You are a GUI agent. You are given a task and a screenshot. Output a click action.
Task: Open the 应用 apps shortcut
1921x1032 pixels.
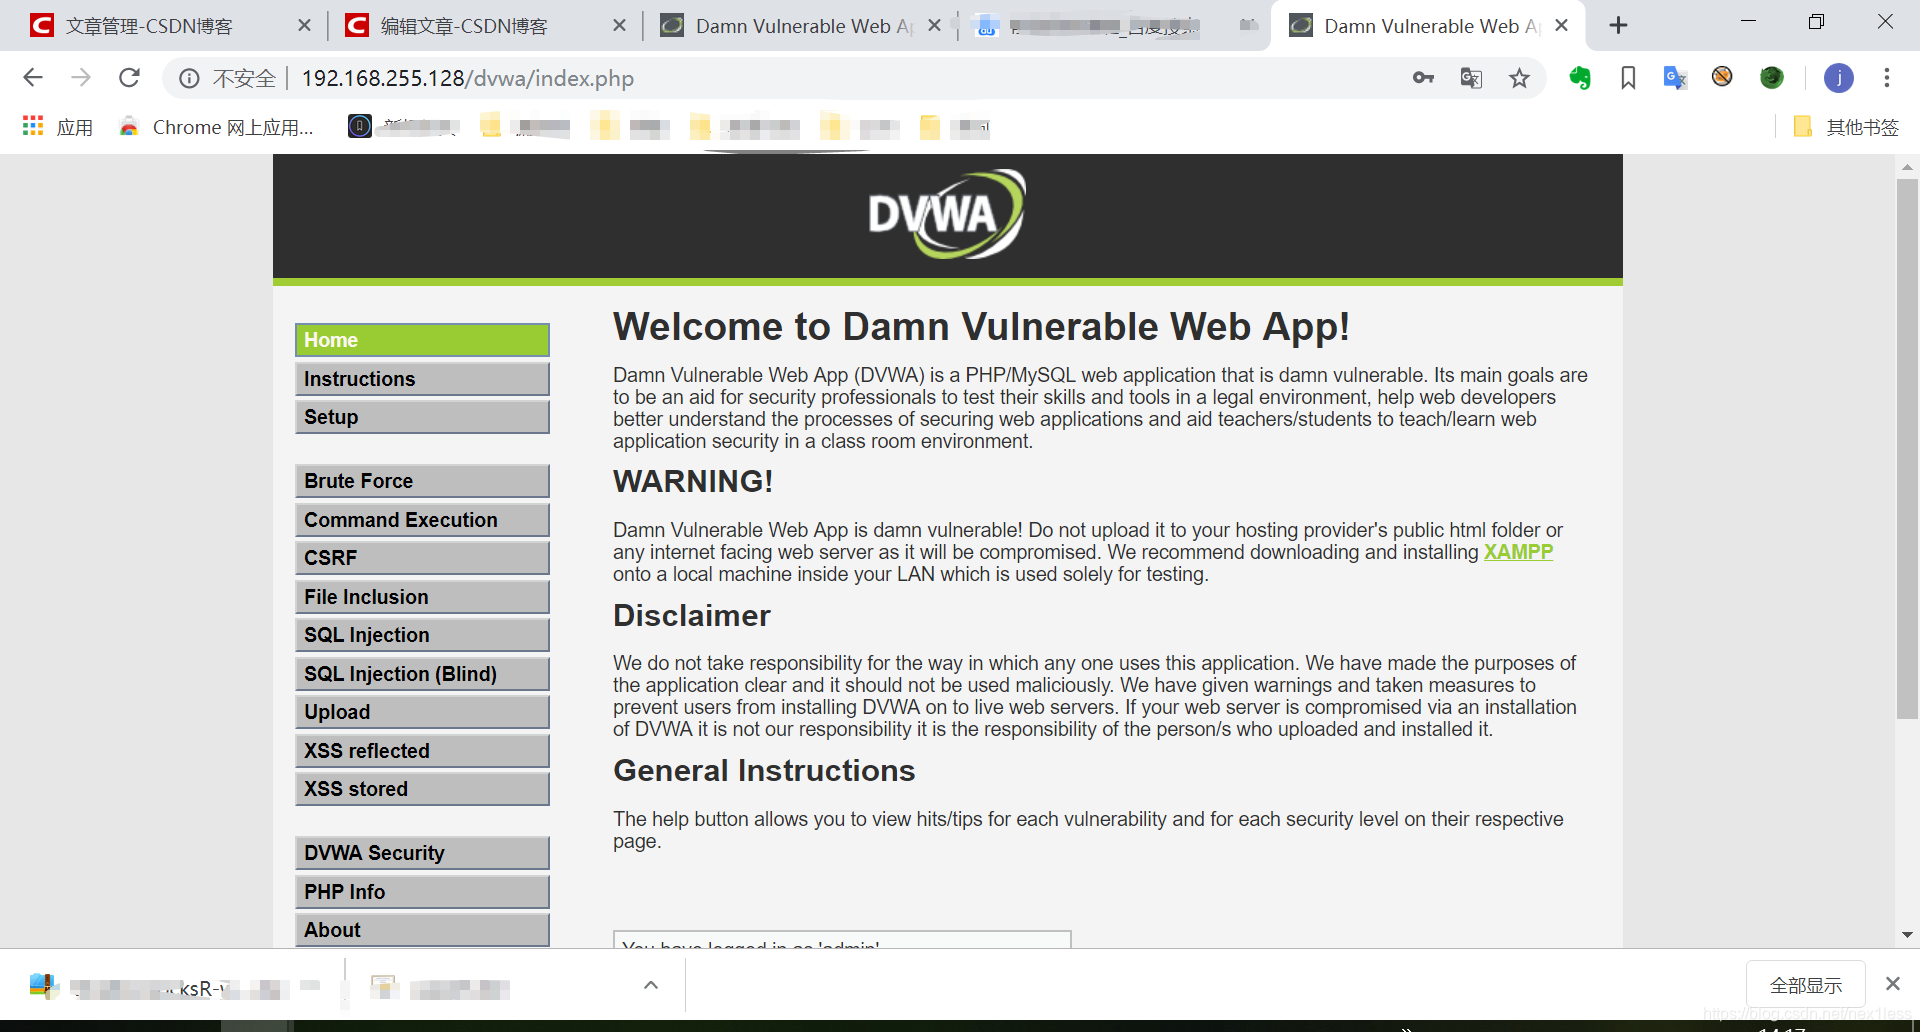tap(58, 127)
